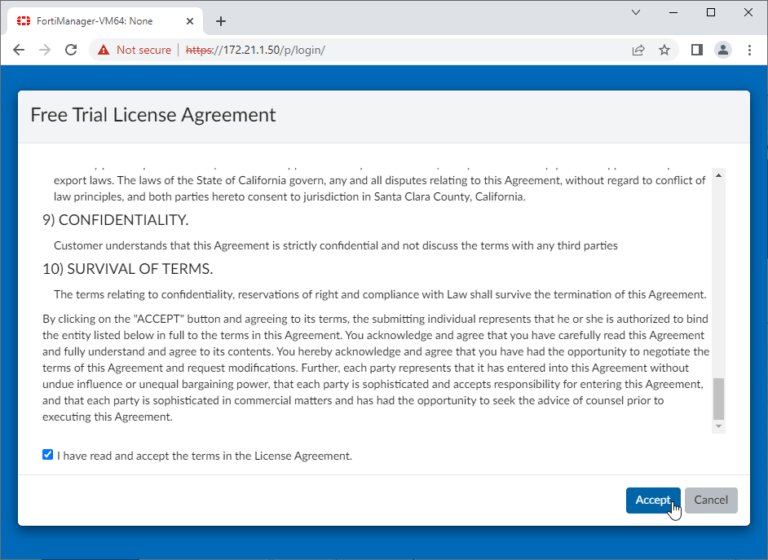
Task: Click the scrollbar up arrow in agreement
Action: tap(718, 176)
